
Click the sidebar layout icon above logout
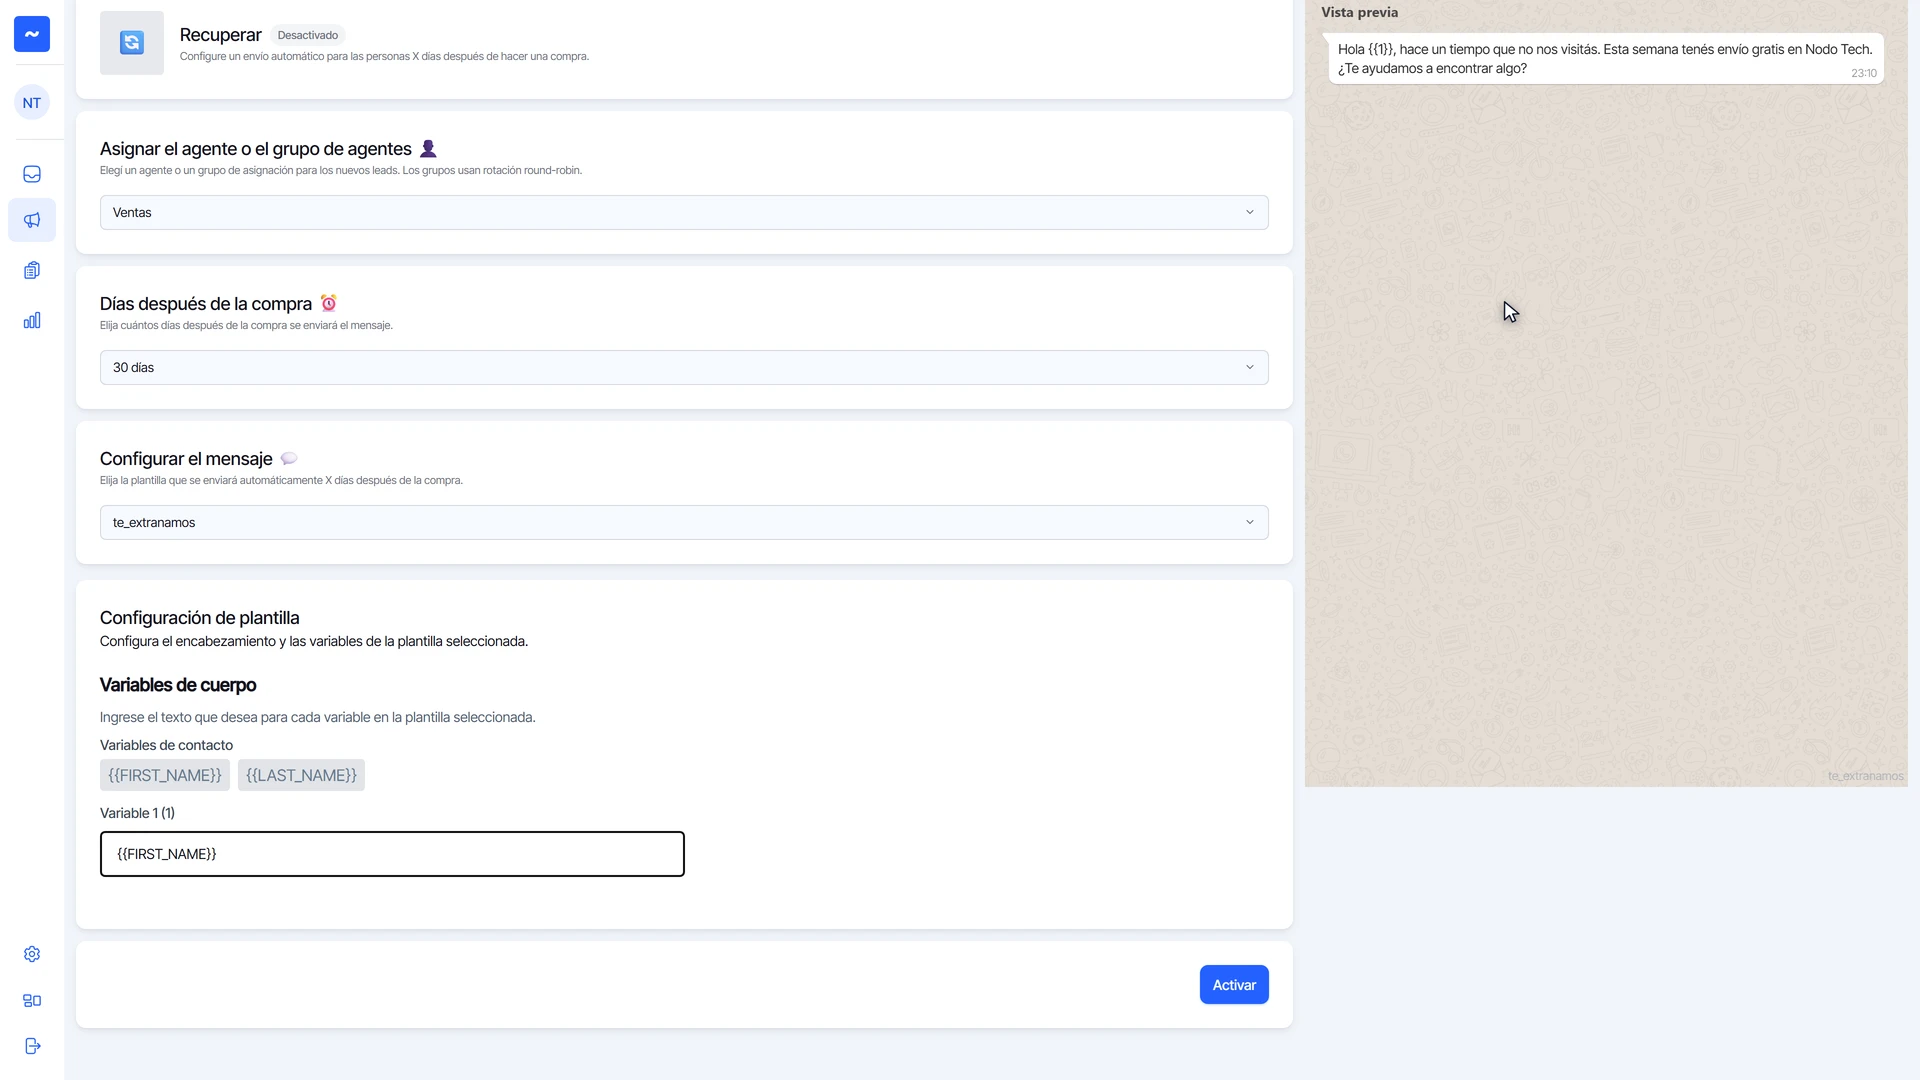[x=32, y=1000]
